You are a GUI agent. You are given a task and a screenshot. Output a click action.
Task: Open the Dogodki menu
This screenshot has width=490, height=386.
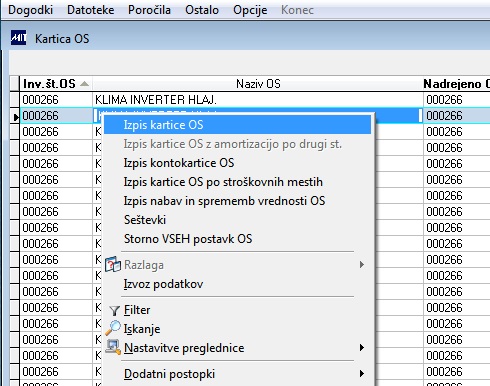point(30,10)
